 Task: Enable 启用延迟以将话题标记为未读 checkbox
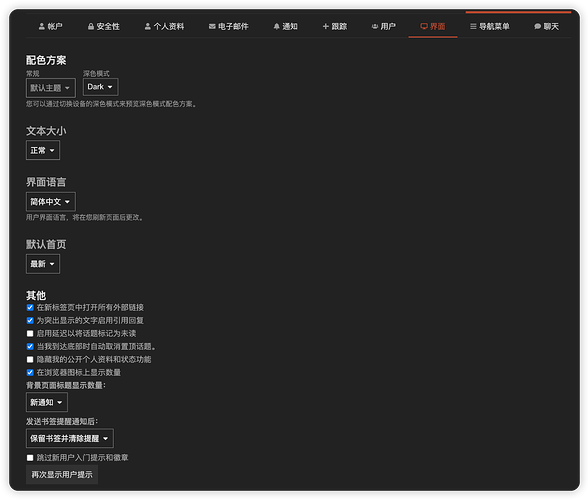pyautogui.click(x=30, y=333)
